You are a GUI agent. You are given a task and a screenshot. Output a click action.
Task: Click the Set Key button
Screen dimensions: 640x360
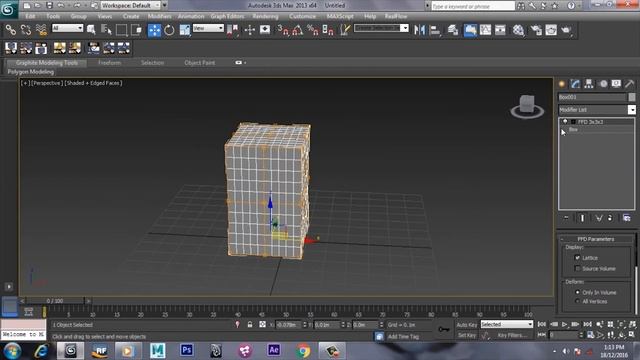click(467, 335)
